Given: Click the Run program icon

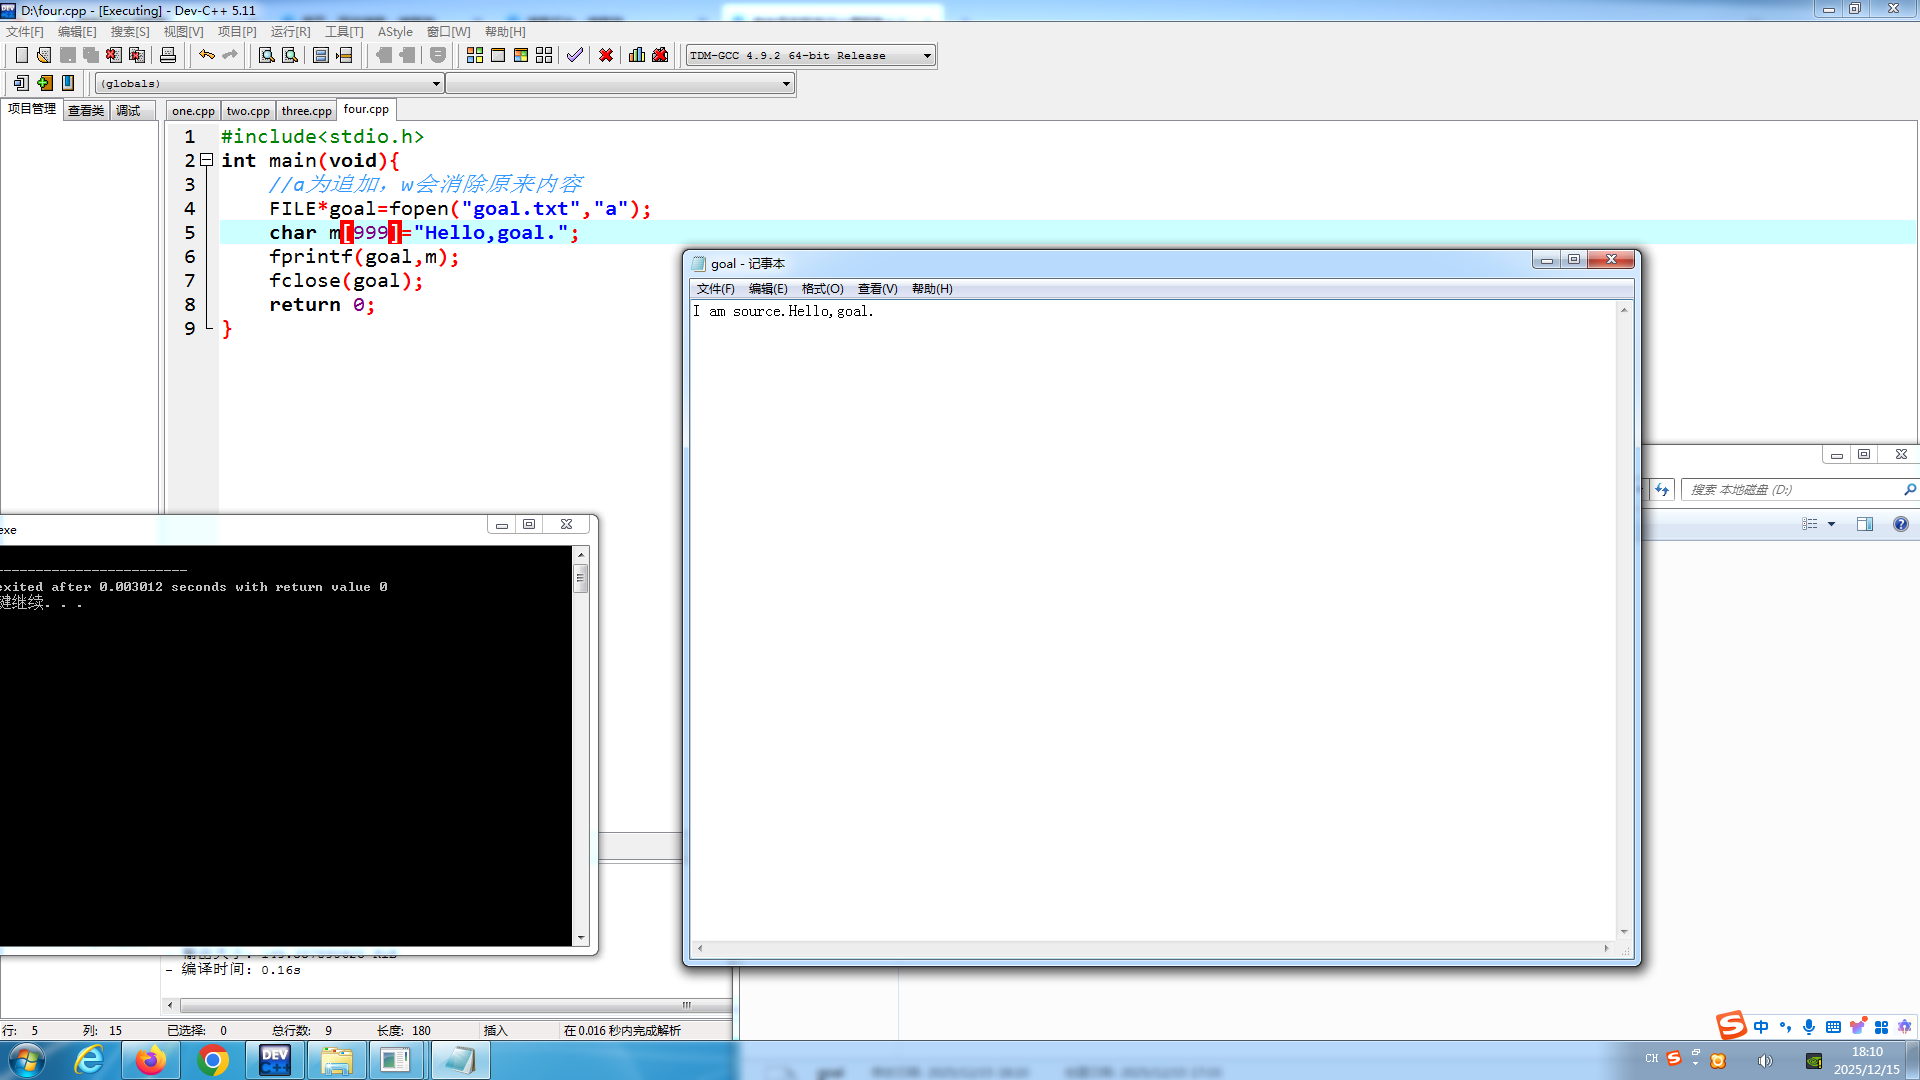Looking at the screenshot, I should (x=498, y=55).
